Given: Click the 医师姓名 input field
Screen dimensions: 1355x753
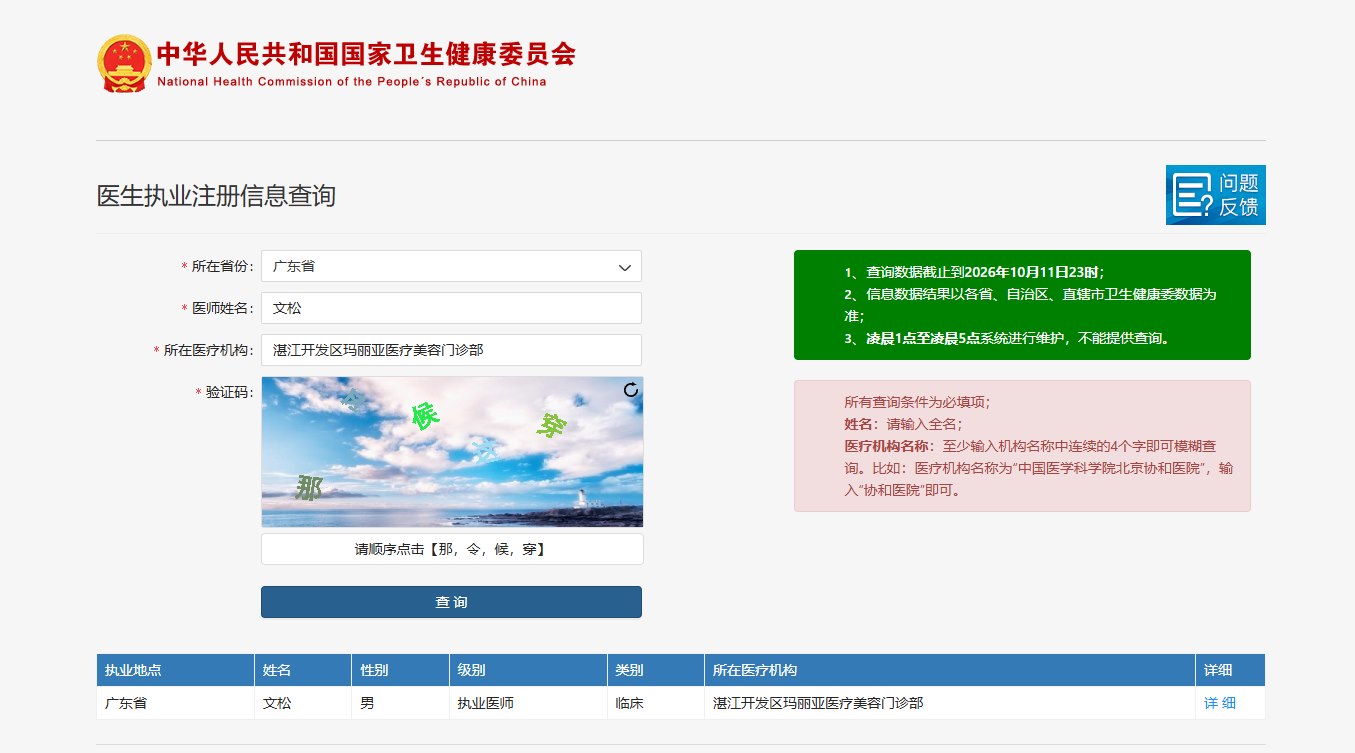Looking at the screenshot, I should tap(451, 308).
